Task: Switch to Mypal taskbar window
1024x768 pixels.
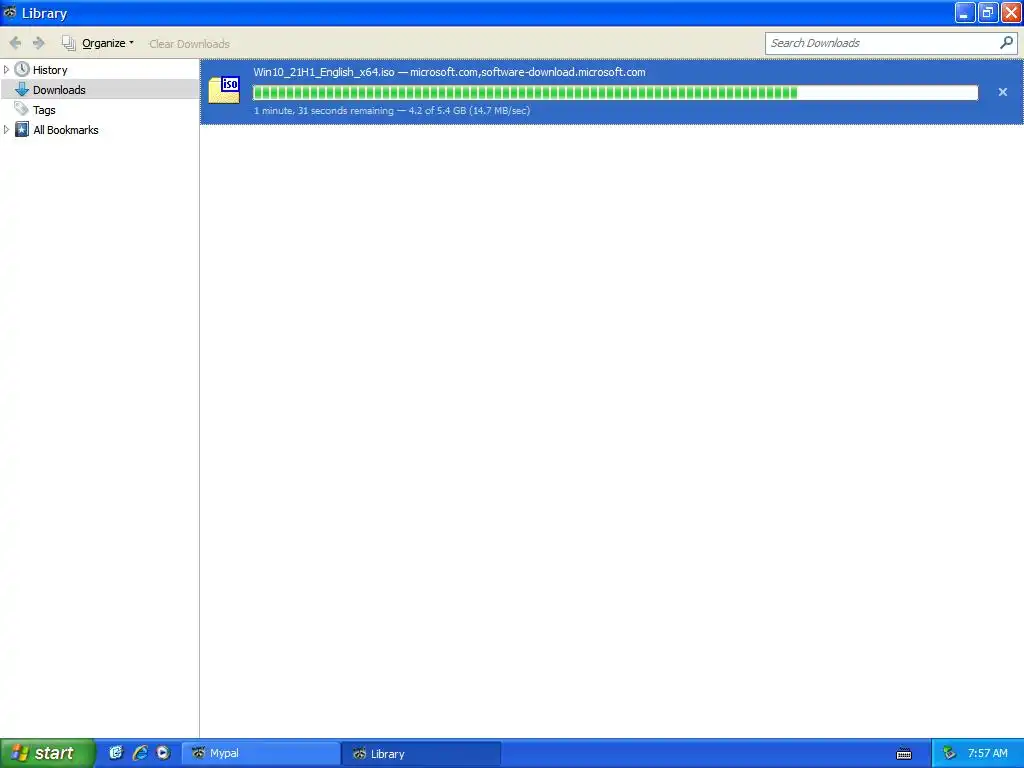Action: coord(261,753)
